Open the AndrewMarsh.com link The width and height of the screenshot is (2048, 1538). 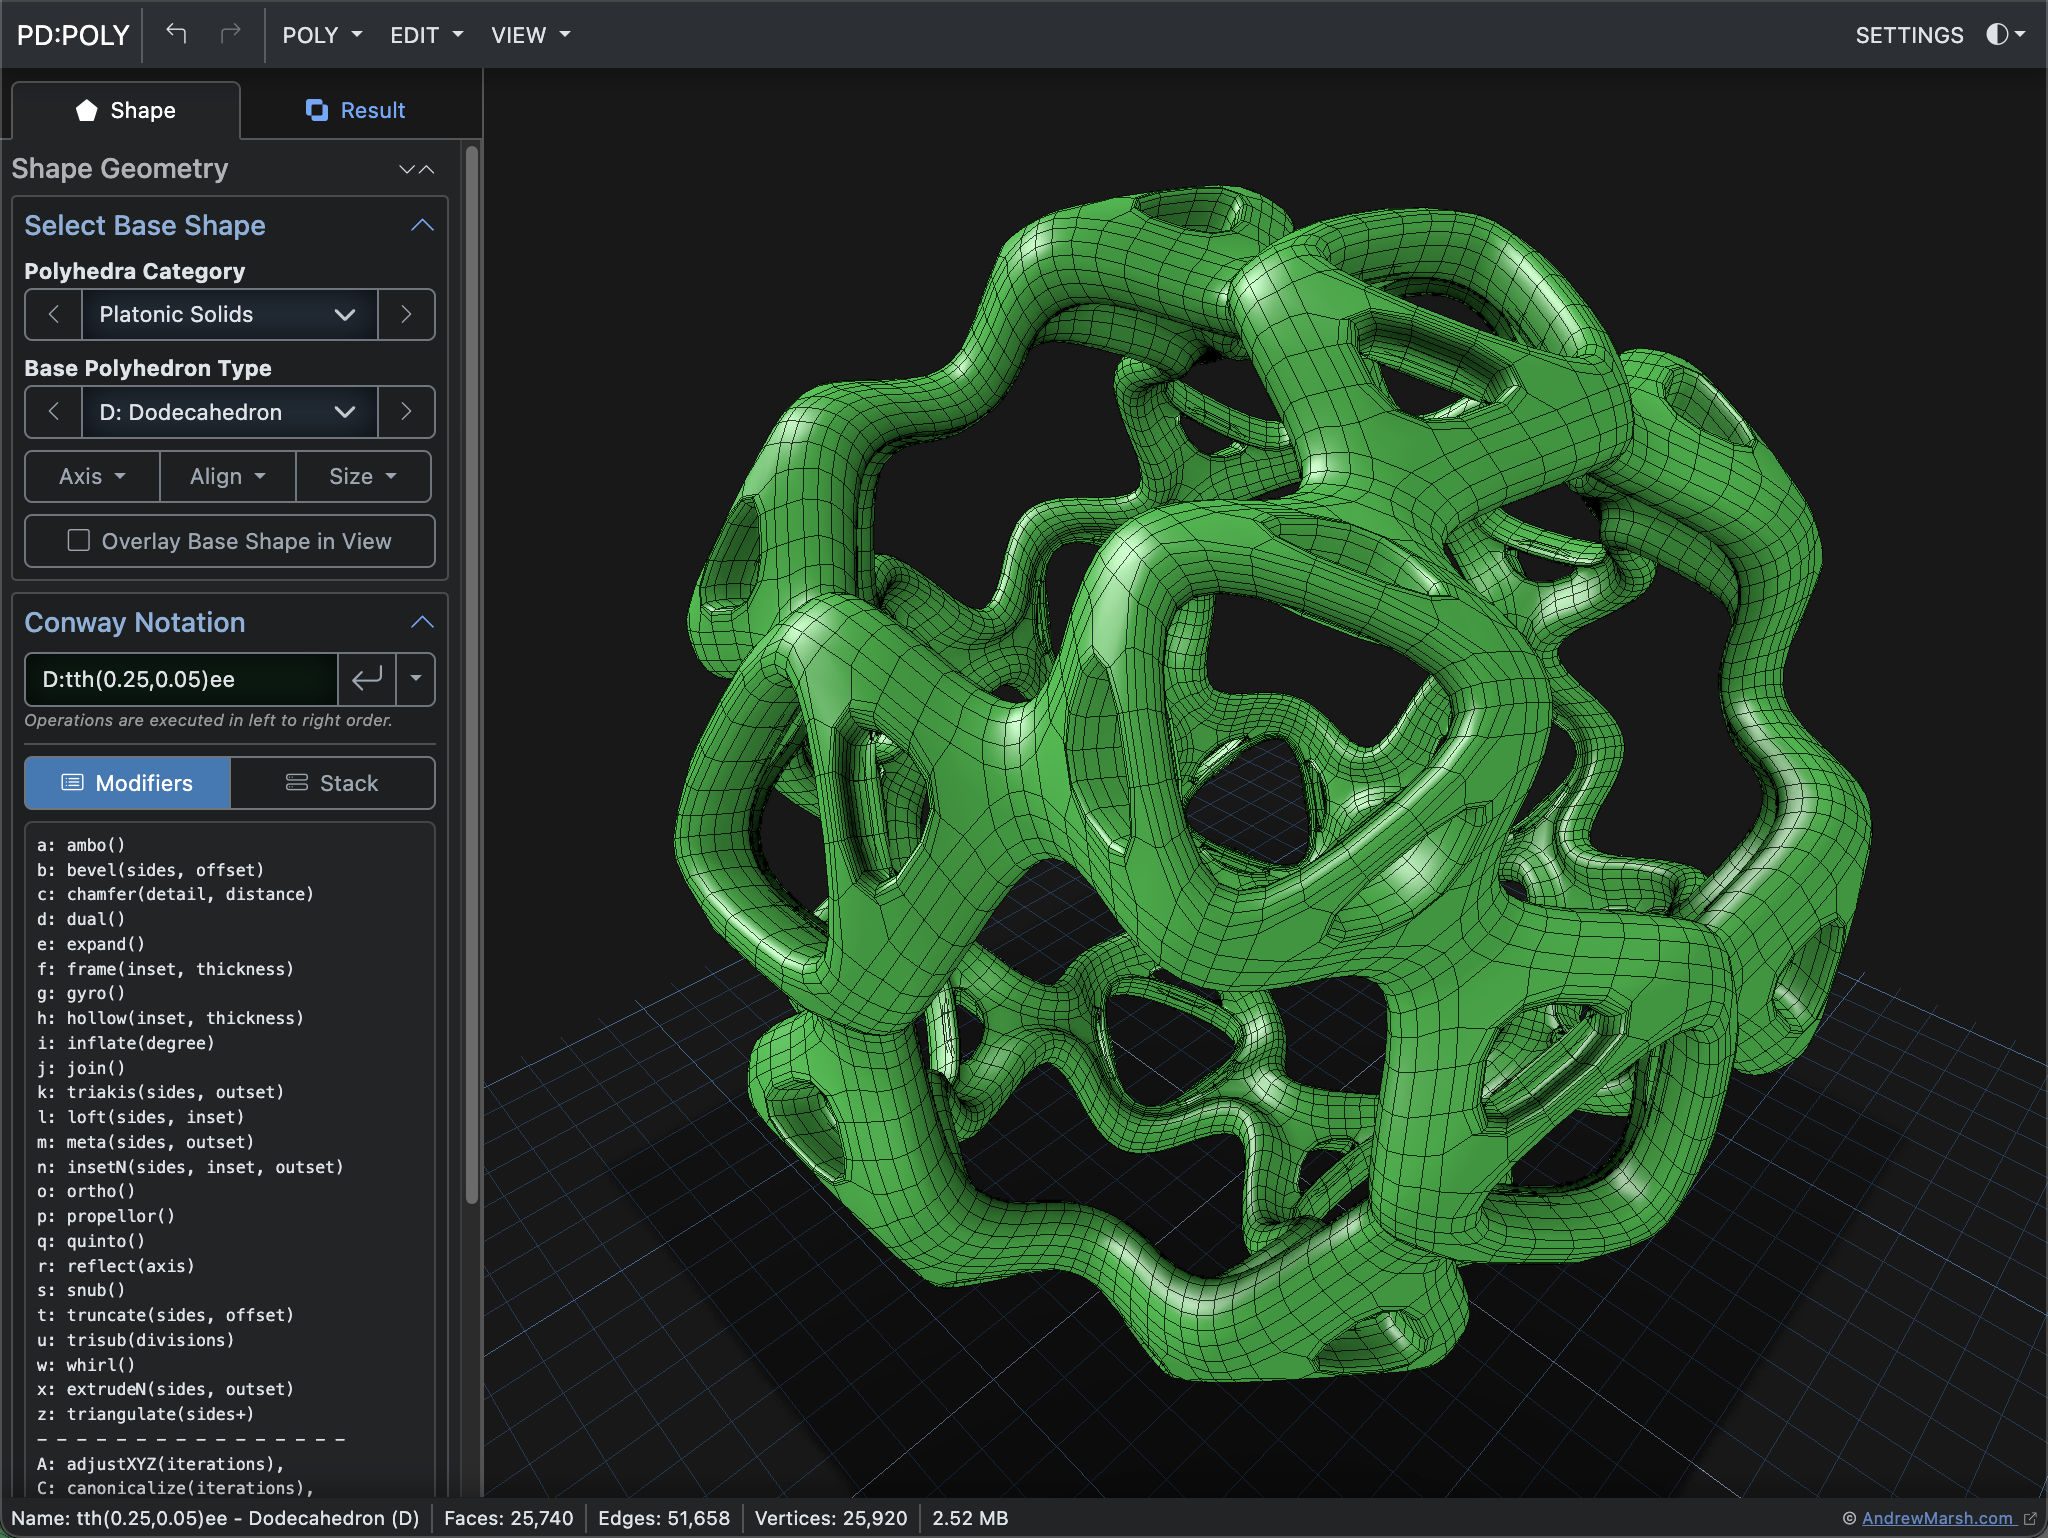point(1936,1518)
